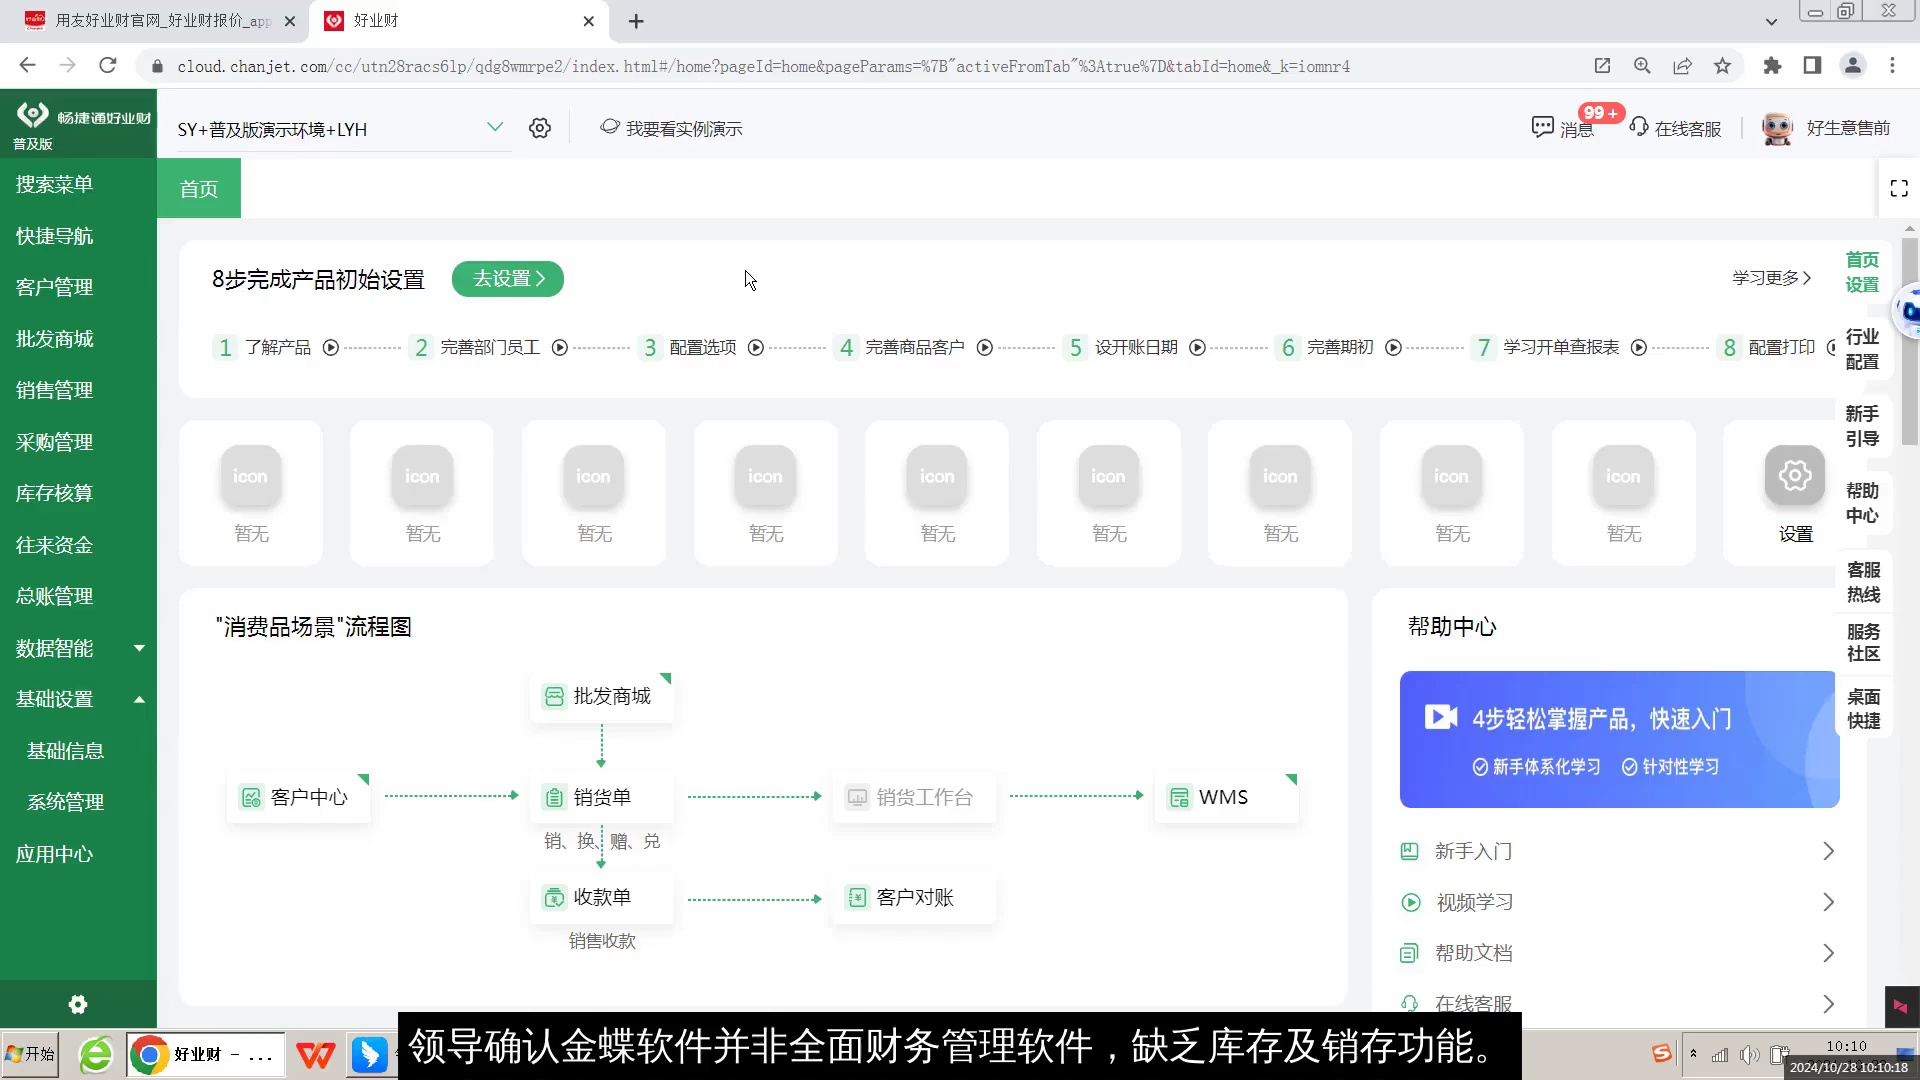Open the 消息 notifications icon

coord(1543,128)
